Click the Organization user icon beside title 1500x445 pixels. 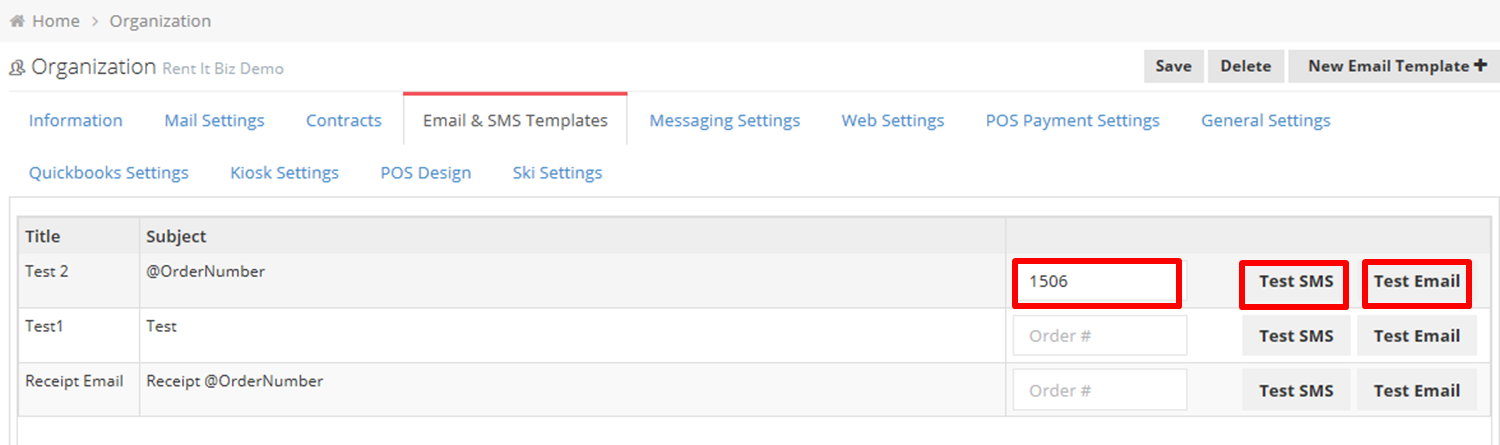(17, 68)
